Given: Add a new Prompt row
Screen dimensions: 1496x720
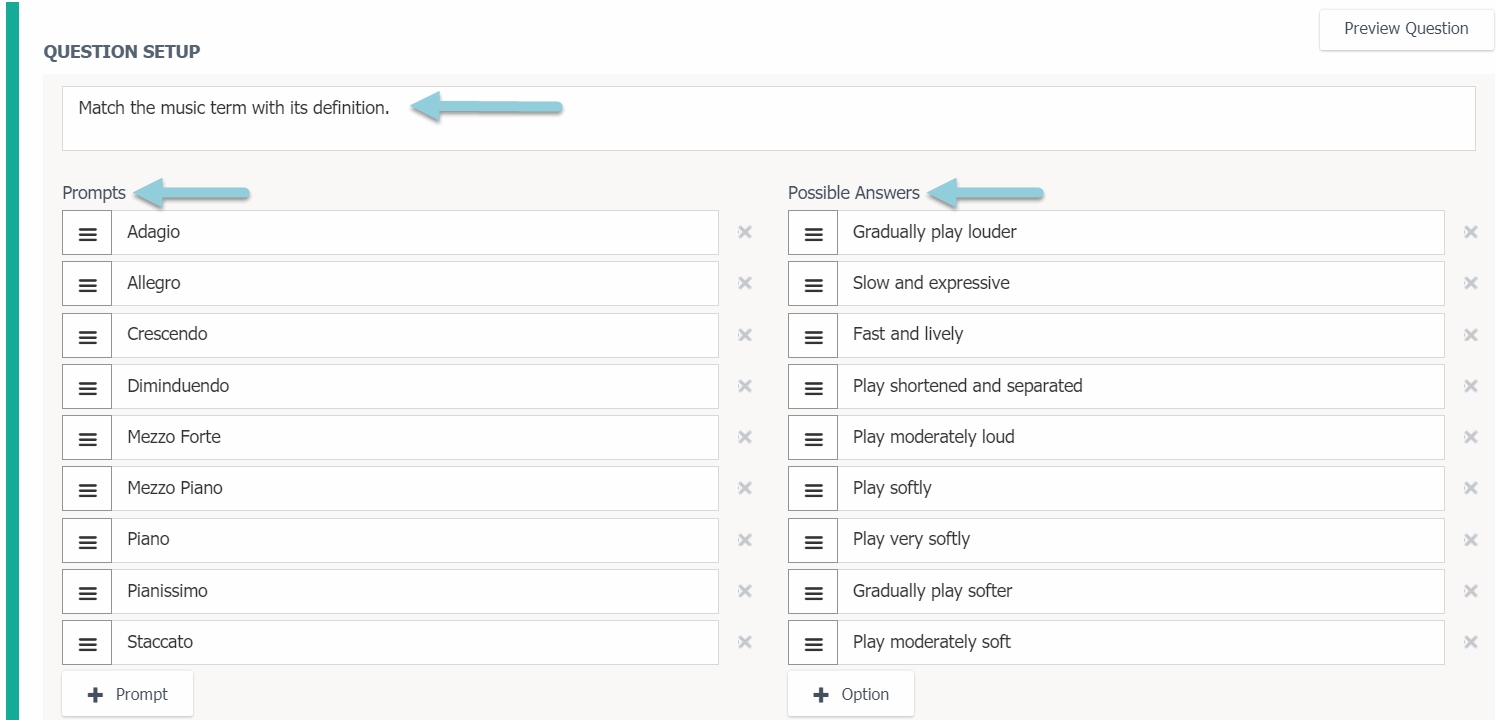Looking at the screenshot, I should [x=127, y=694].
